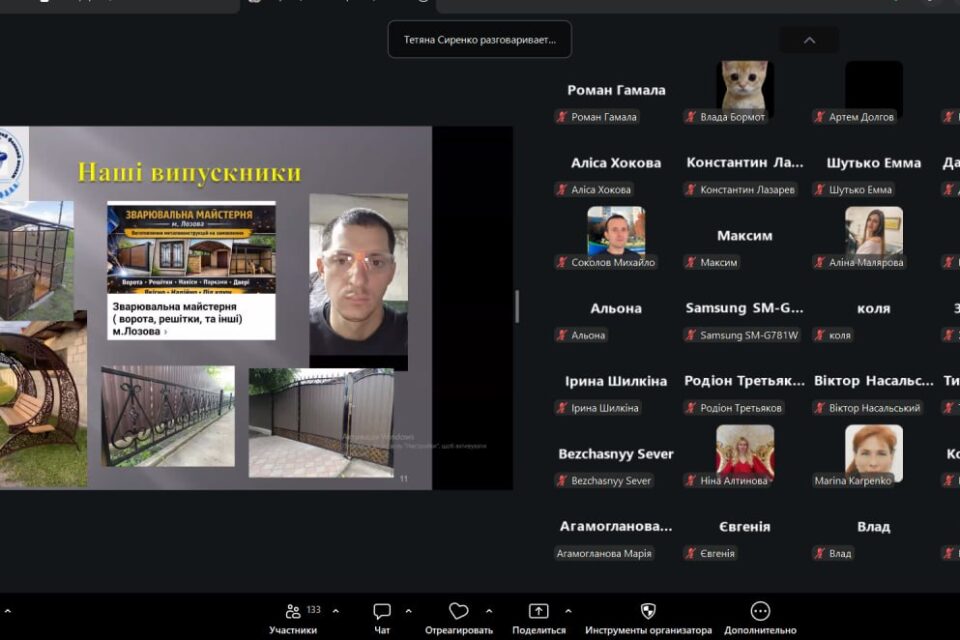
Task: Click muted mic icon beside small коля label
Action: pyautogui.click(x=820, y=336)
